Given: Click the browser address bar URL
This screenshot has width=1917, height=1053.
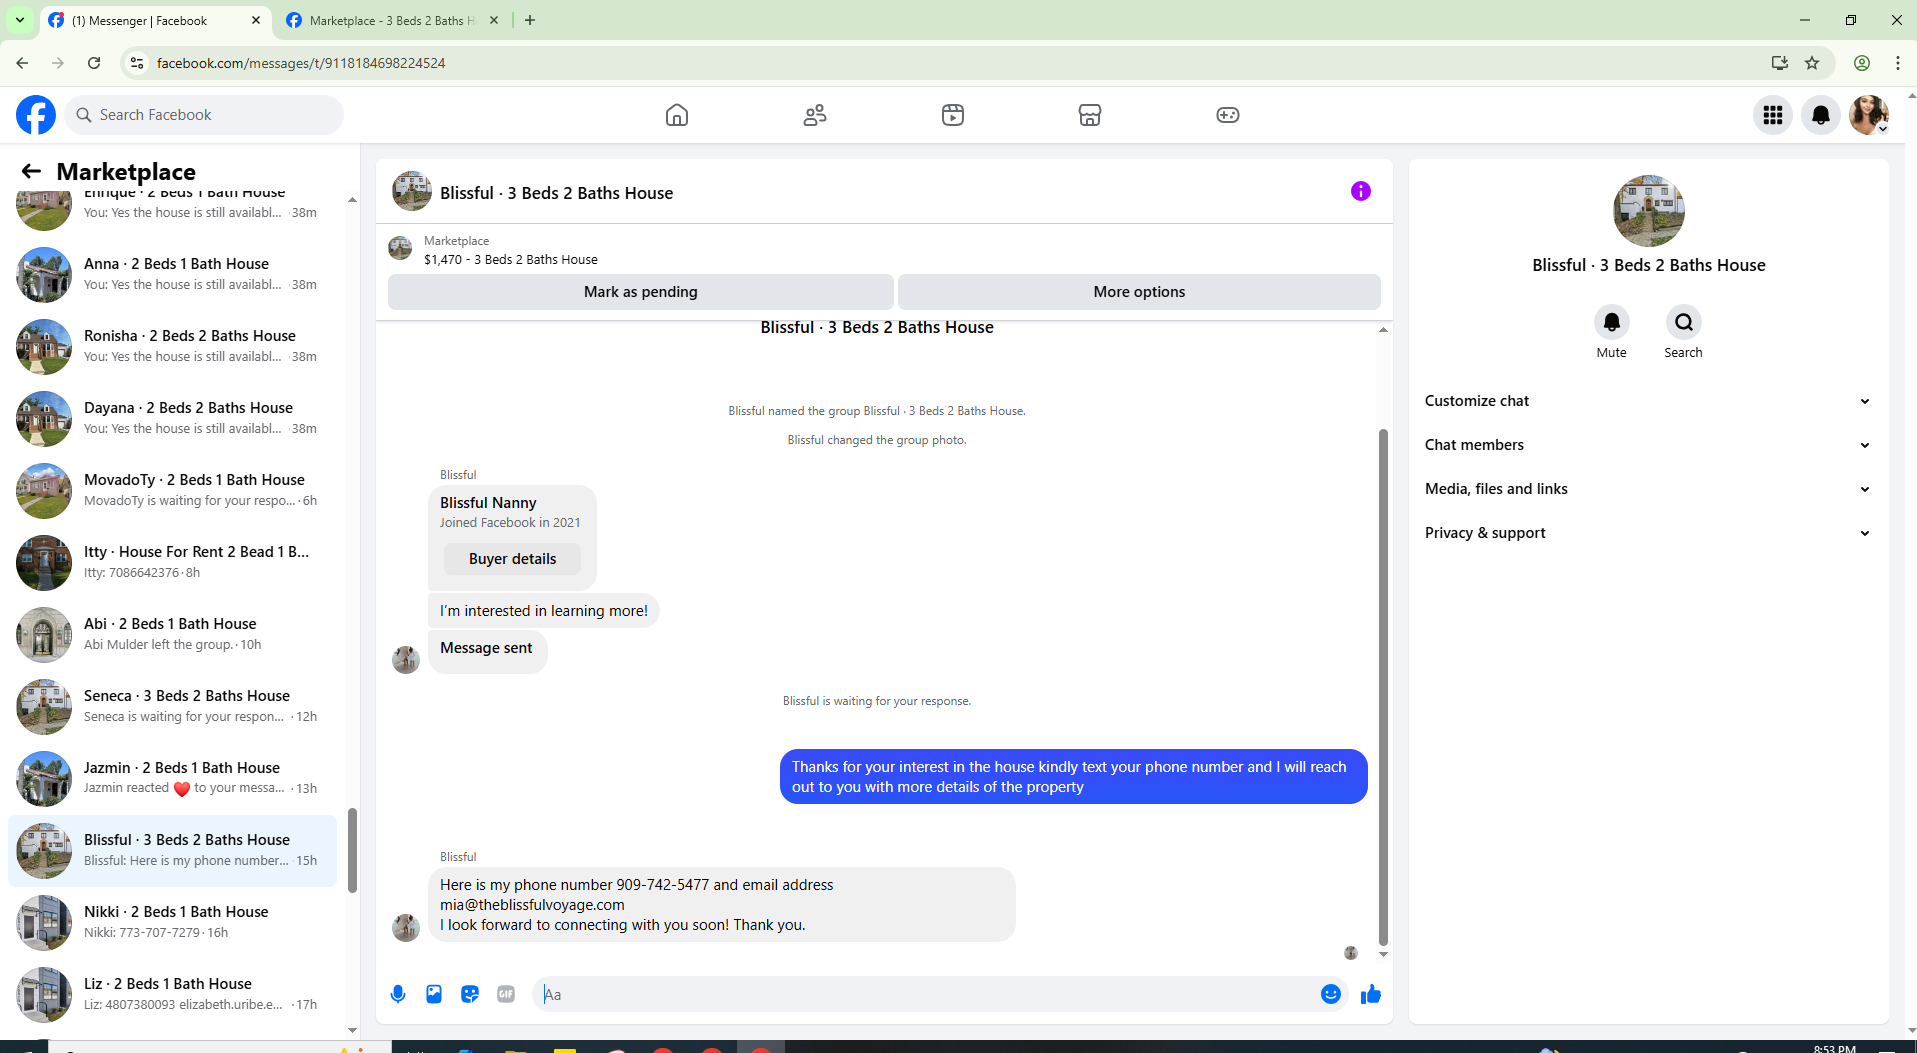Looking at the screenshot, I should [x=301, y=63].
